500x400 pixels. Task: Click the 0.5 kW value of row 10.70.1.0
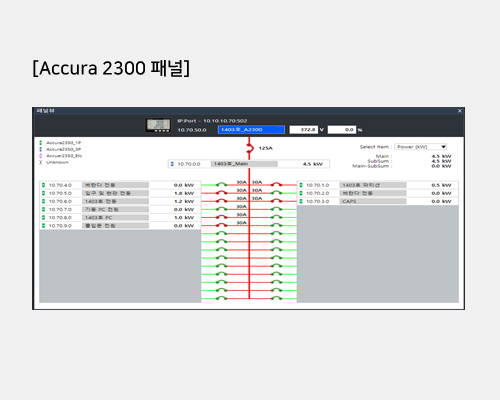point(441,185)
